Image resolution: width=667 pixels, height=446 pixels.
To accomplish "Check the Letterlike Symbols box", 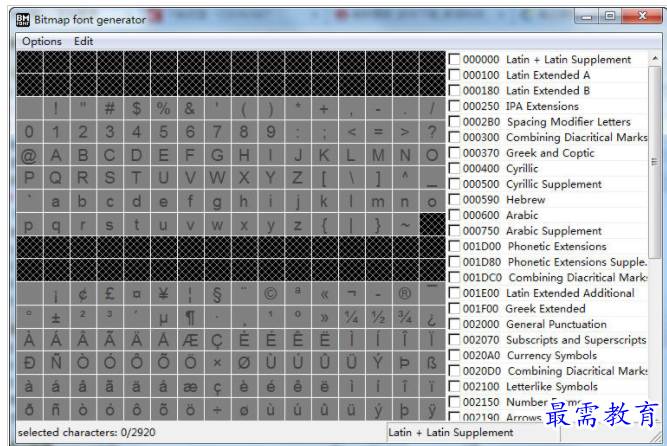I will click(454, 386).
